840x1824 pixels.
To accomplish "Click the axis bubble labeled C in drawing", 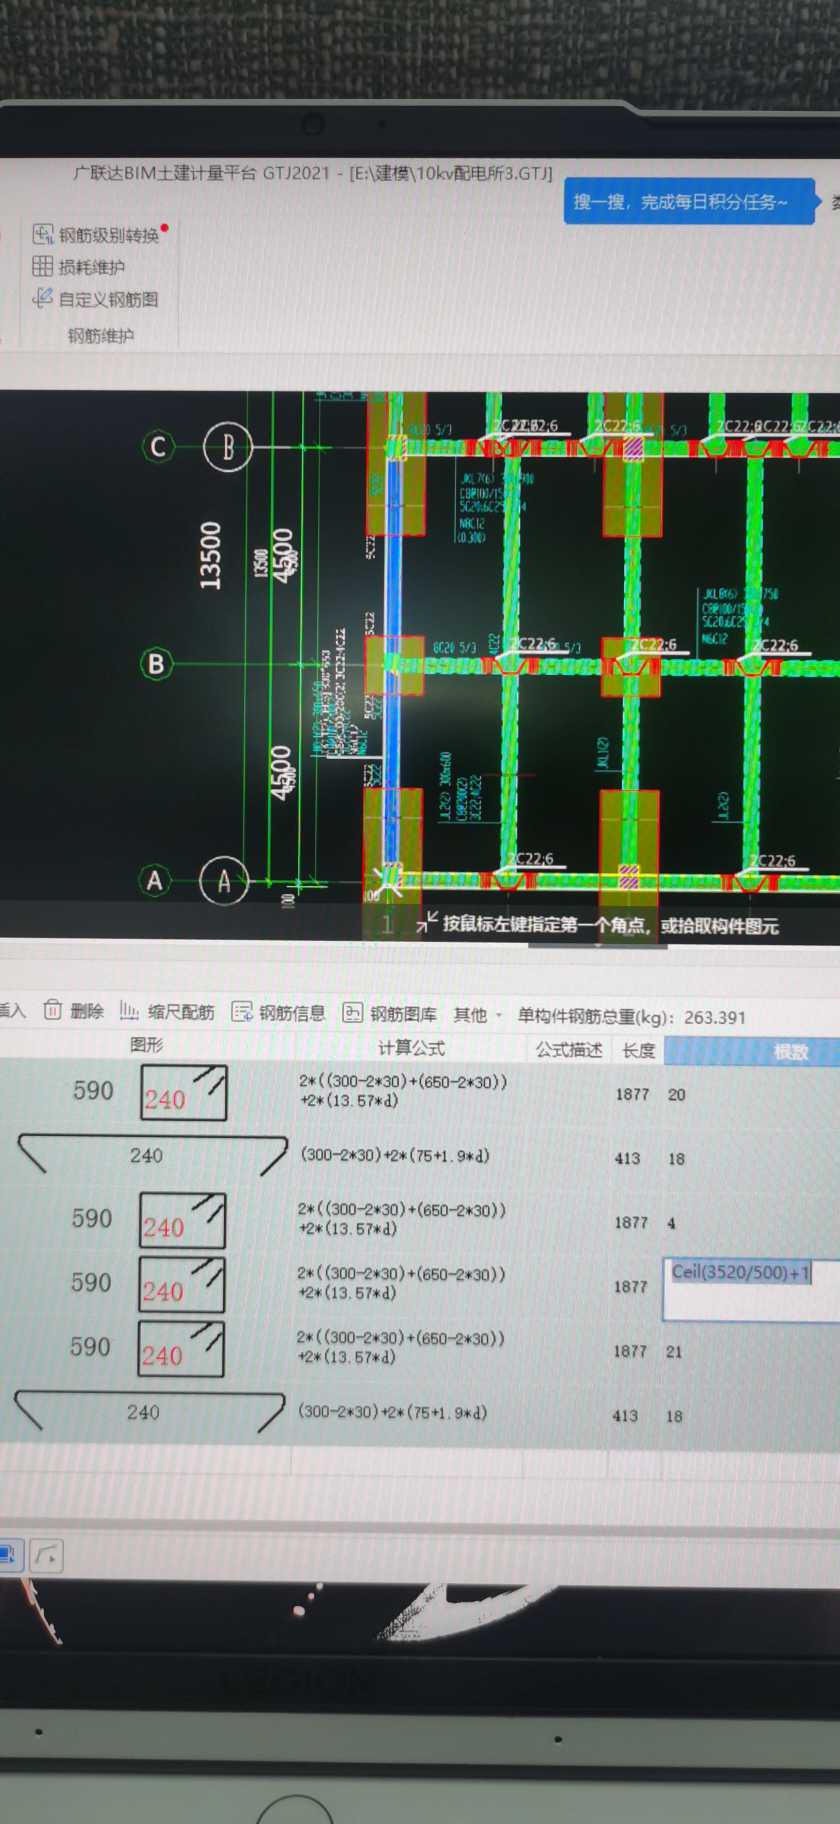I will (x=158, y=446).
